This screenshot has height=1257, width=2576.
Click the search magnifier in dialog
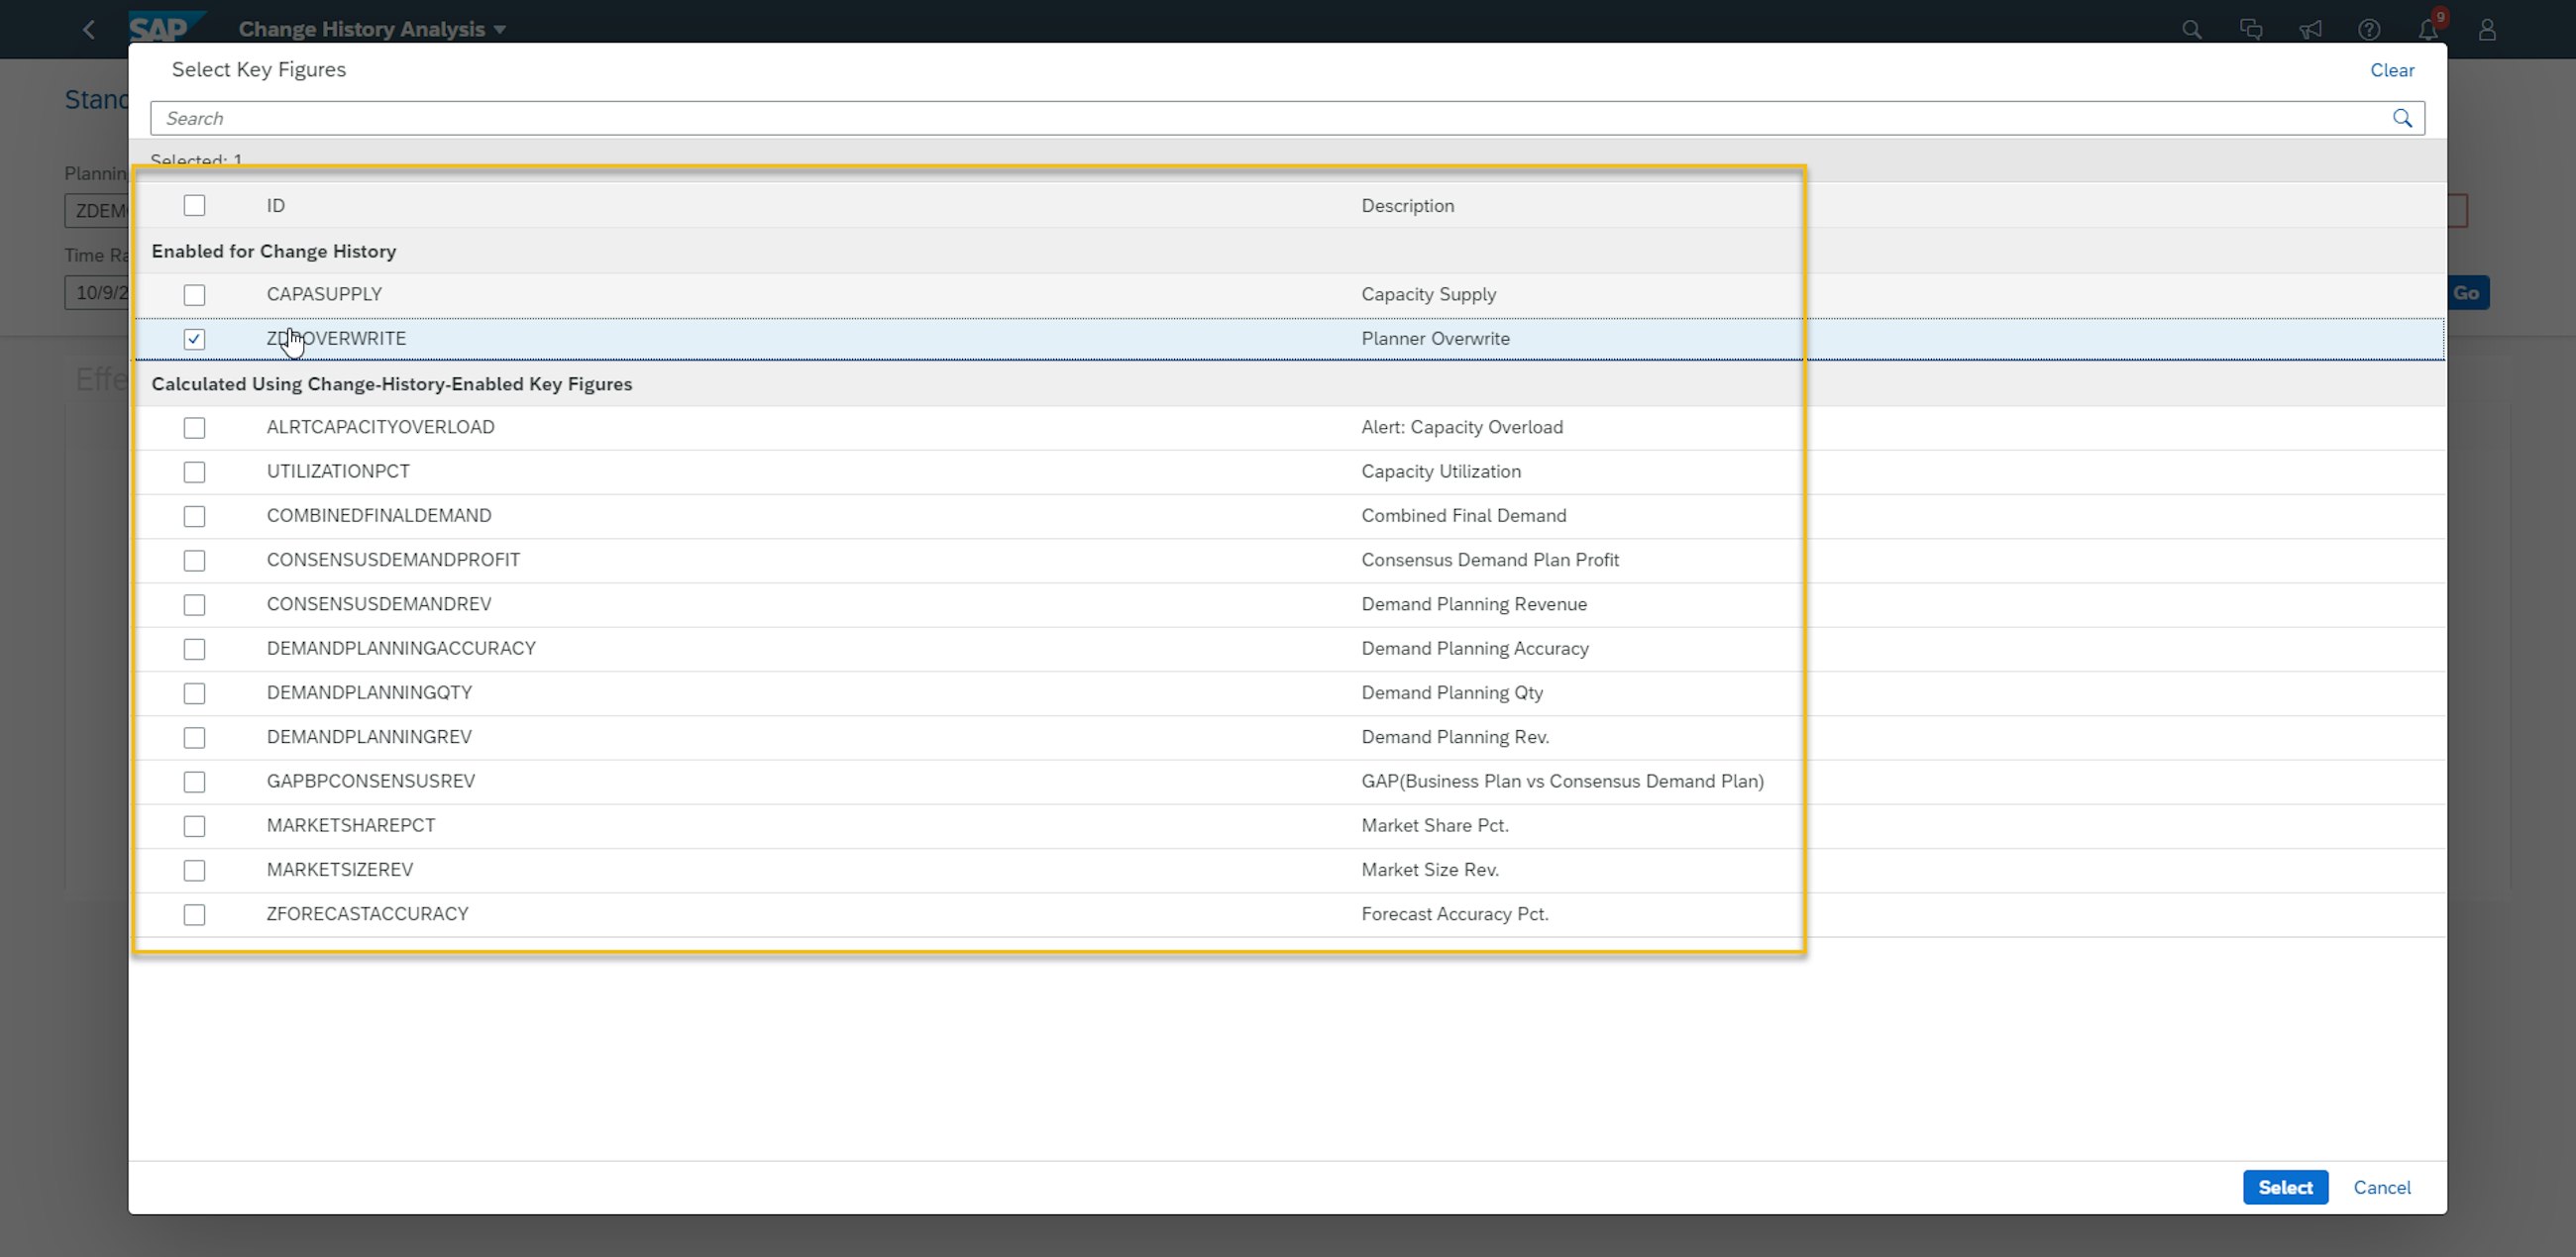tap(2402, 118)
